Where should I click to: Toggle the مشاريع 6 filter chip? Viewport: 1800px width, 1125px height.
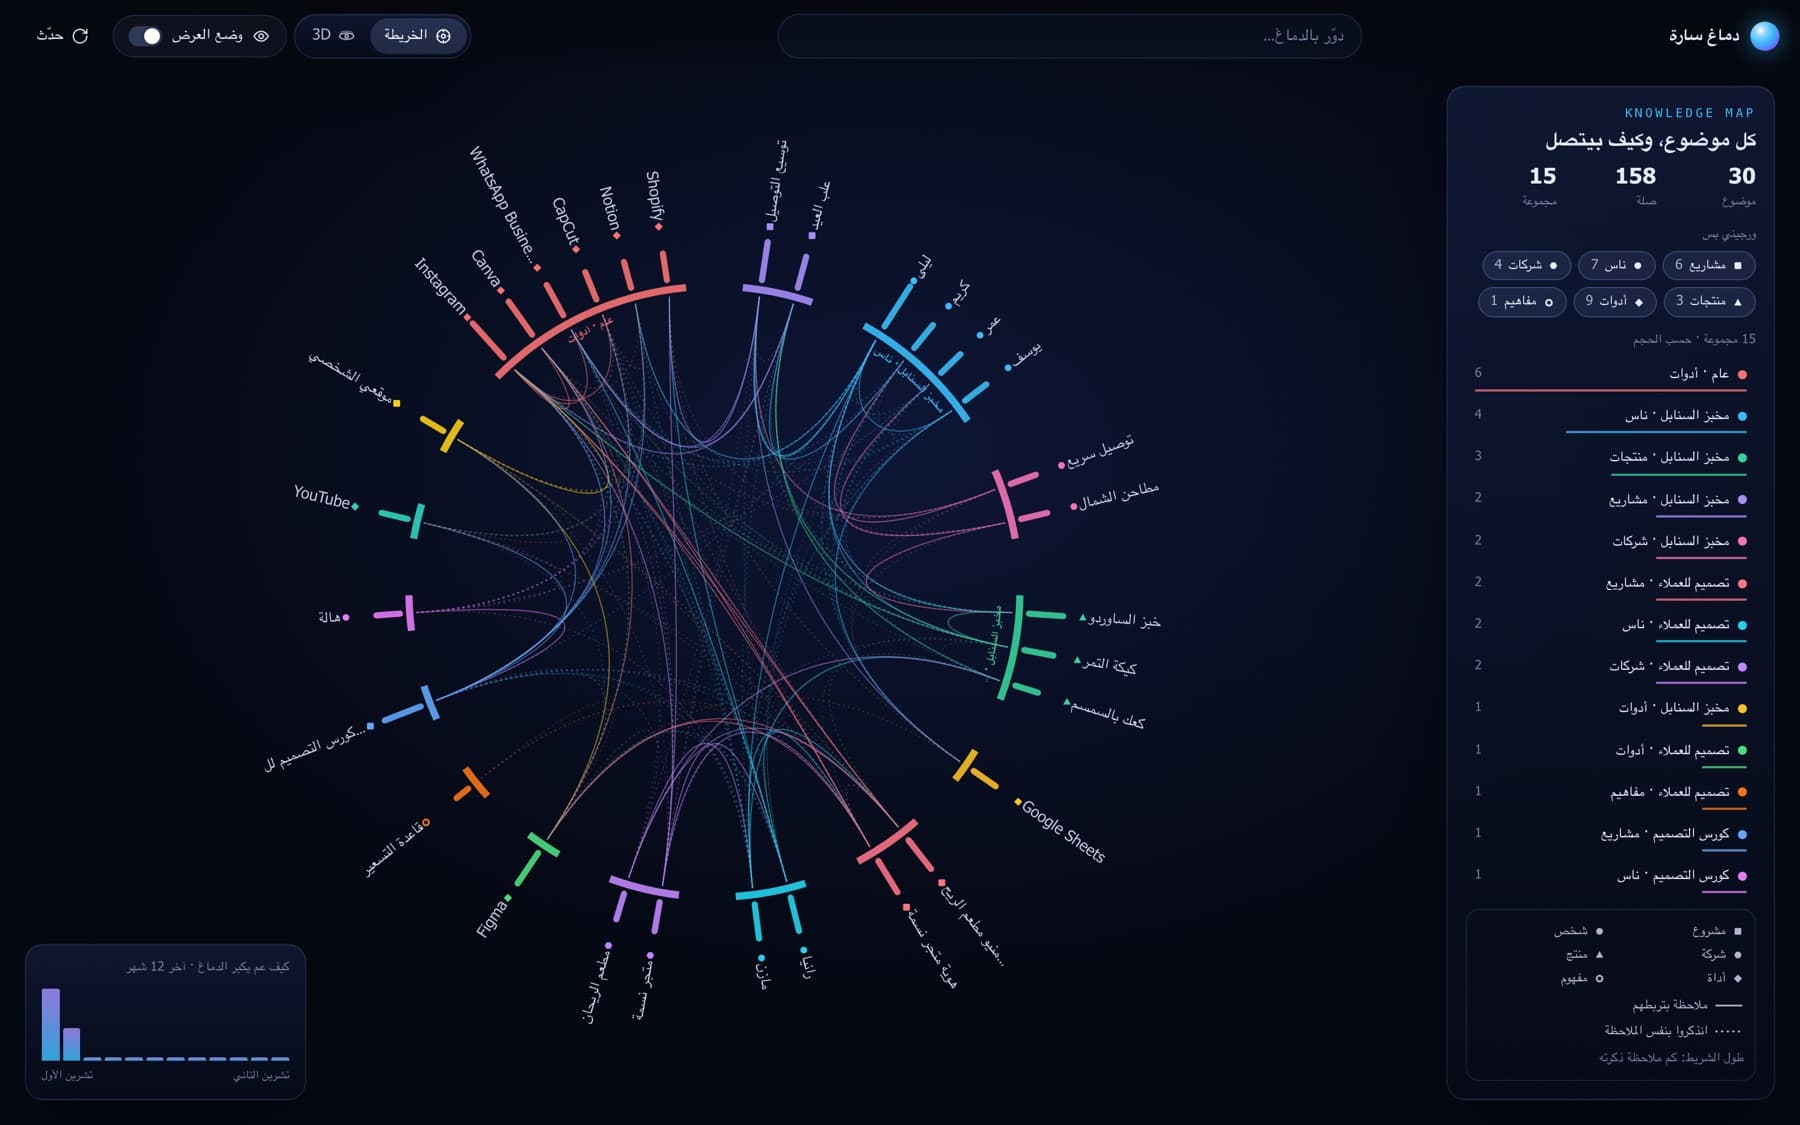[x=1709, y=265]
